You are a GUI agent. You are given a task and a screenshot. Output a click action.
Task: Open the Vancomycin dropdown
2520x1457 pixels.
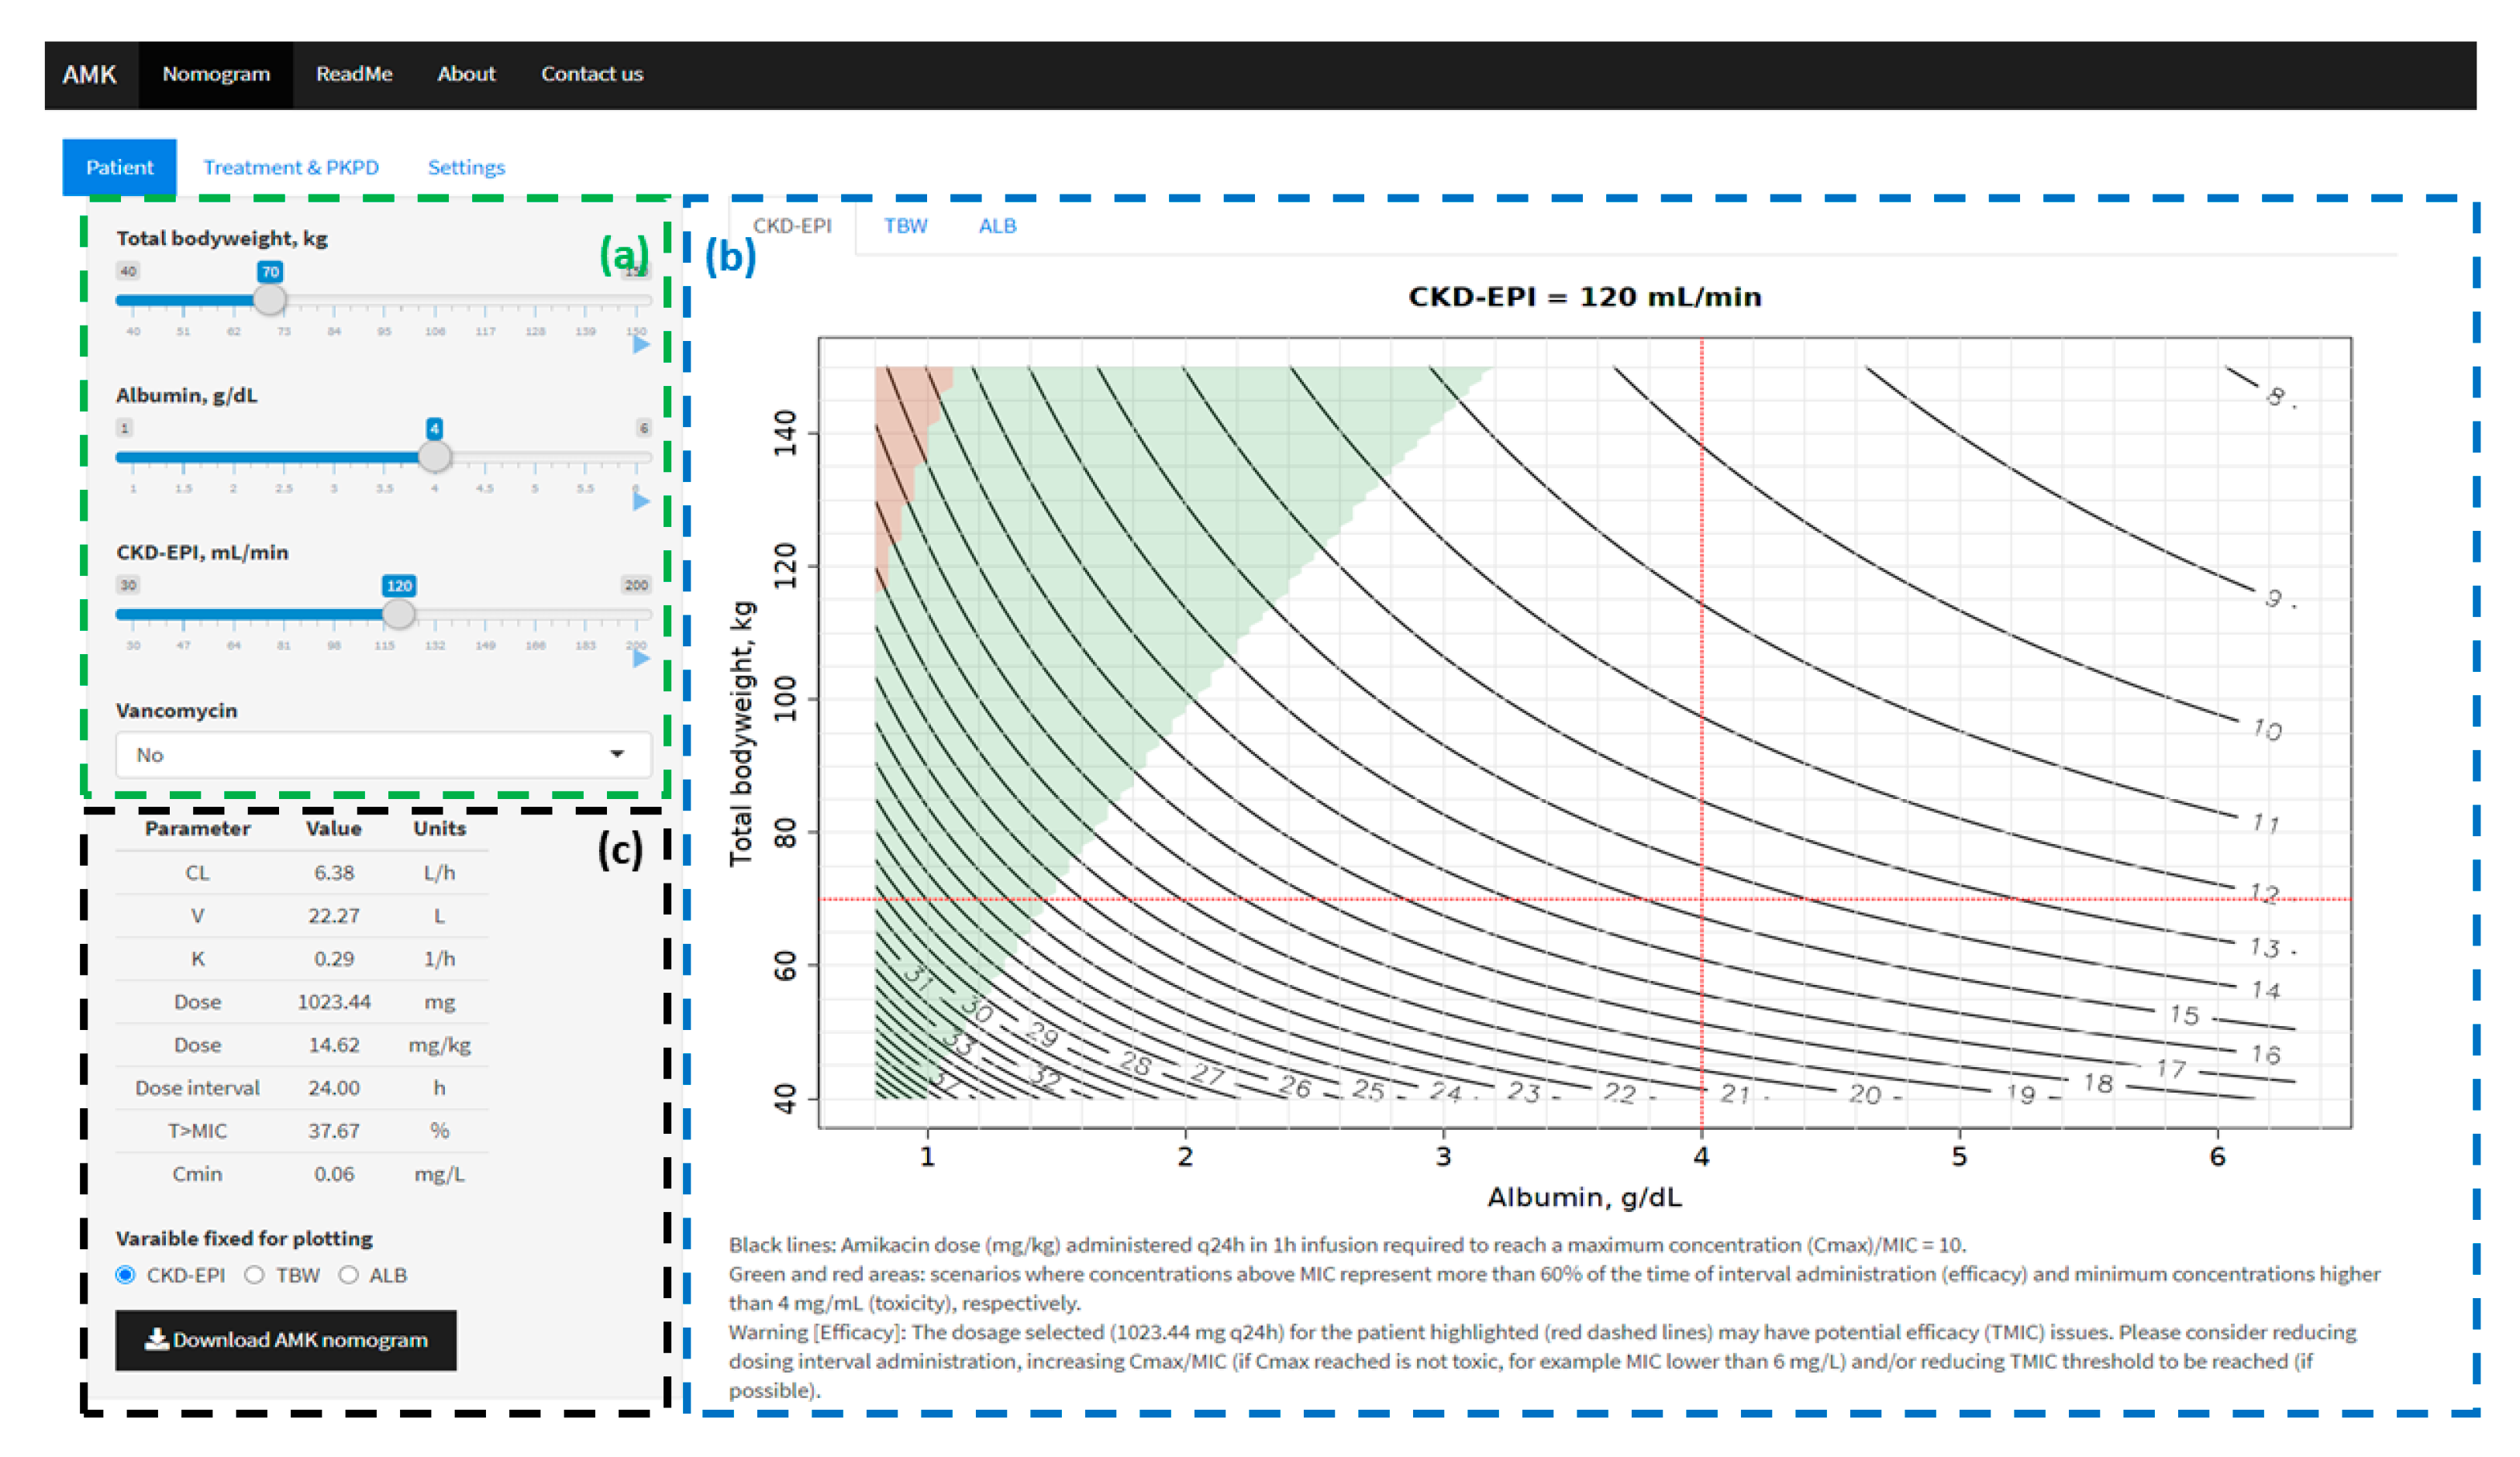pyautogui.click(x=382, y=755)
